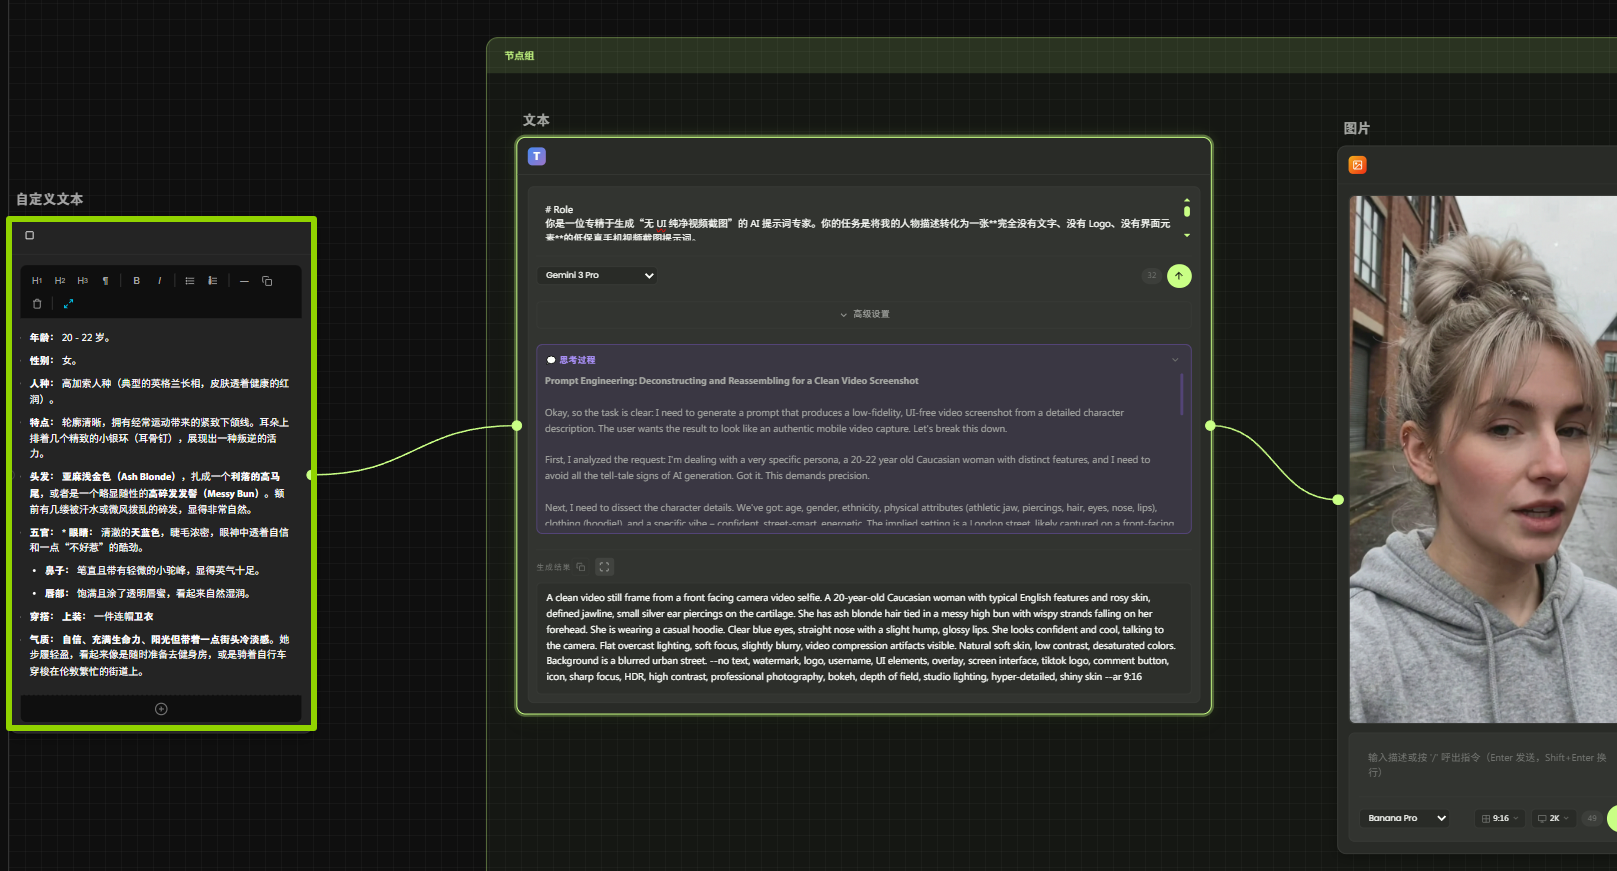Screen dimensions: 1617x871
Task: Apply Heading 1 format in custom text editor
Action: 37,281
